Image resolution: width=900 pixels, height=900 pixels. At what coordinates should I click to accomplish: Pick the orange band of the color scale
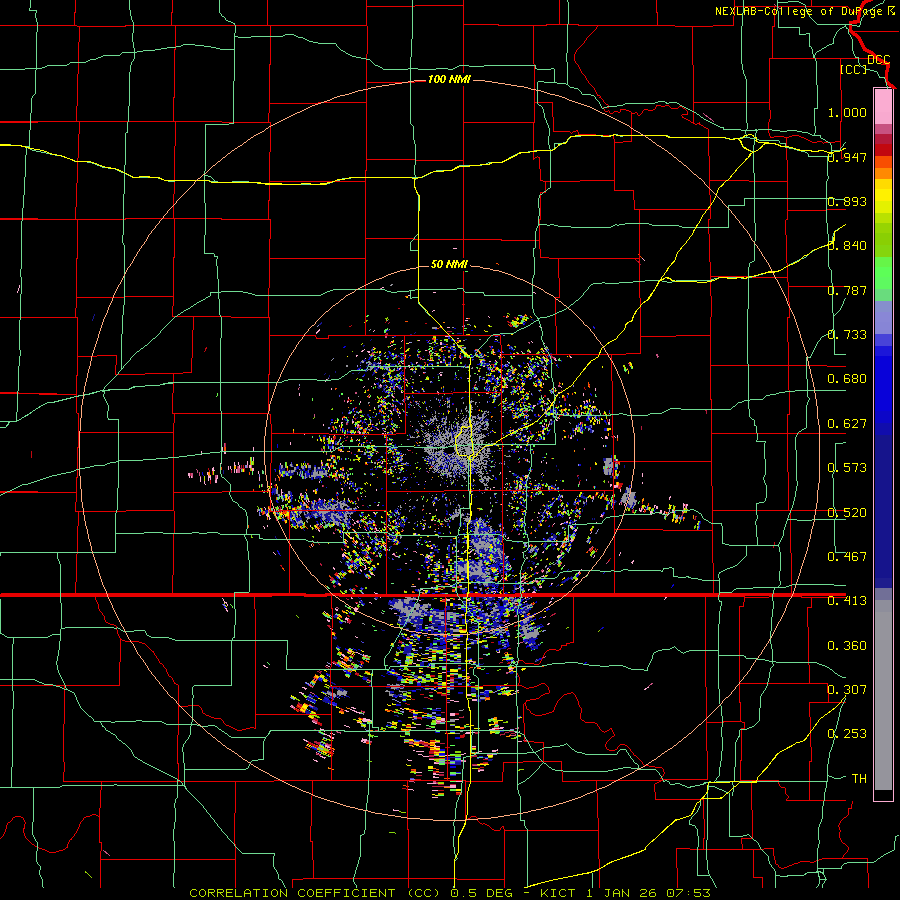[x=883, y=173]
